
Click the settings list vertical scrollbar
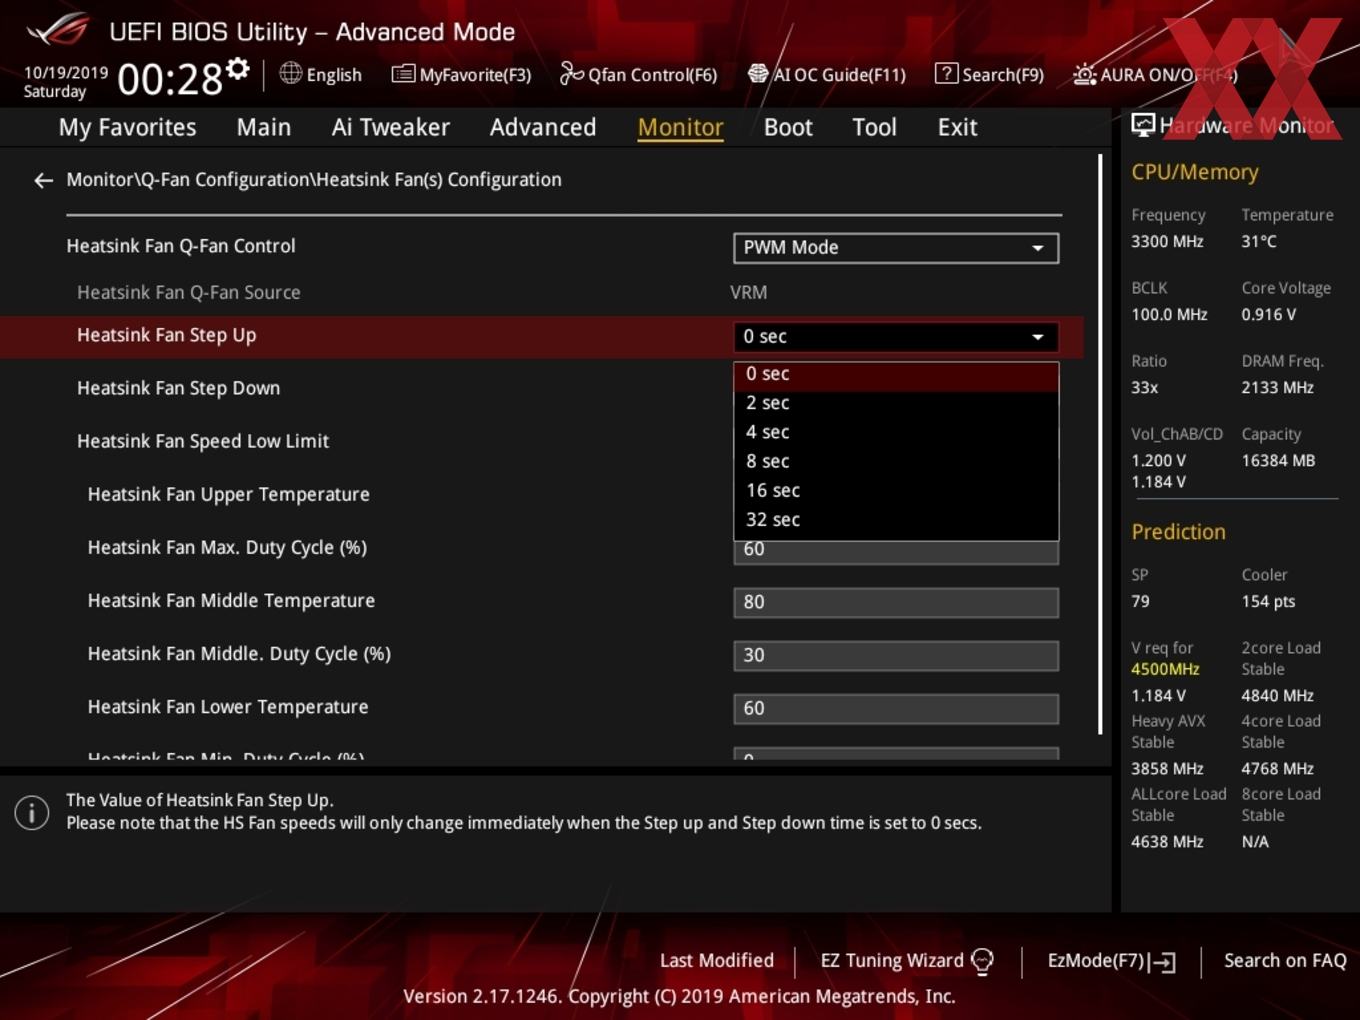click(x=1100, y=444)
